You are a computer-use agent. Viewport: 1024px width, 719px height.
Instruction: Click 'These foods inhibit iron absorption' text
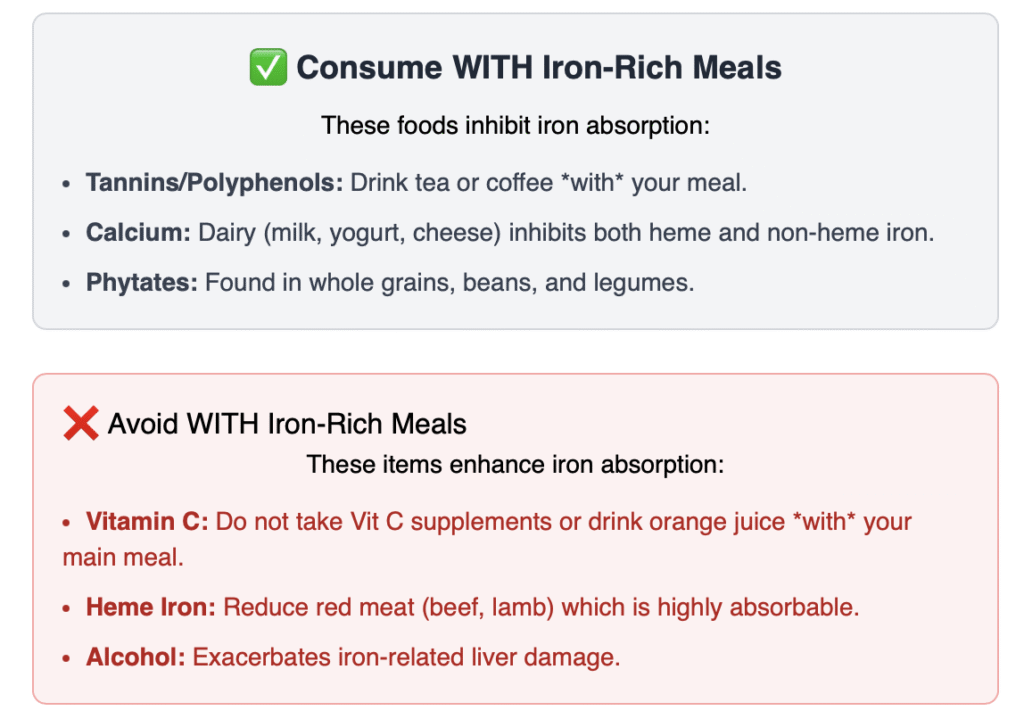pyautogui.click(x=515, y=126)
